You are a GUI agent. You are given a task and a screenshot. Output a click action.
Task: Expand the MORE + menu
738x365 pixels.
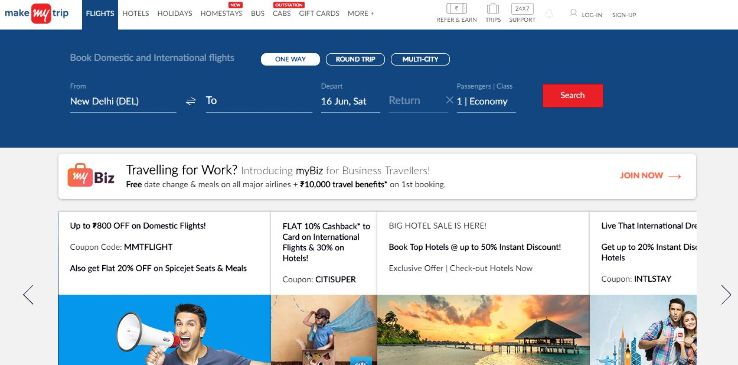(x=361, y=14)
